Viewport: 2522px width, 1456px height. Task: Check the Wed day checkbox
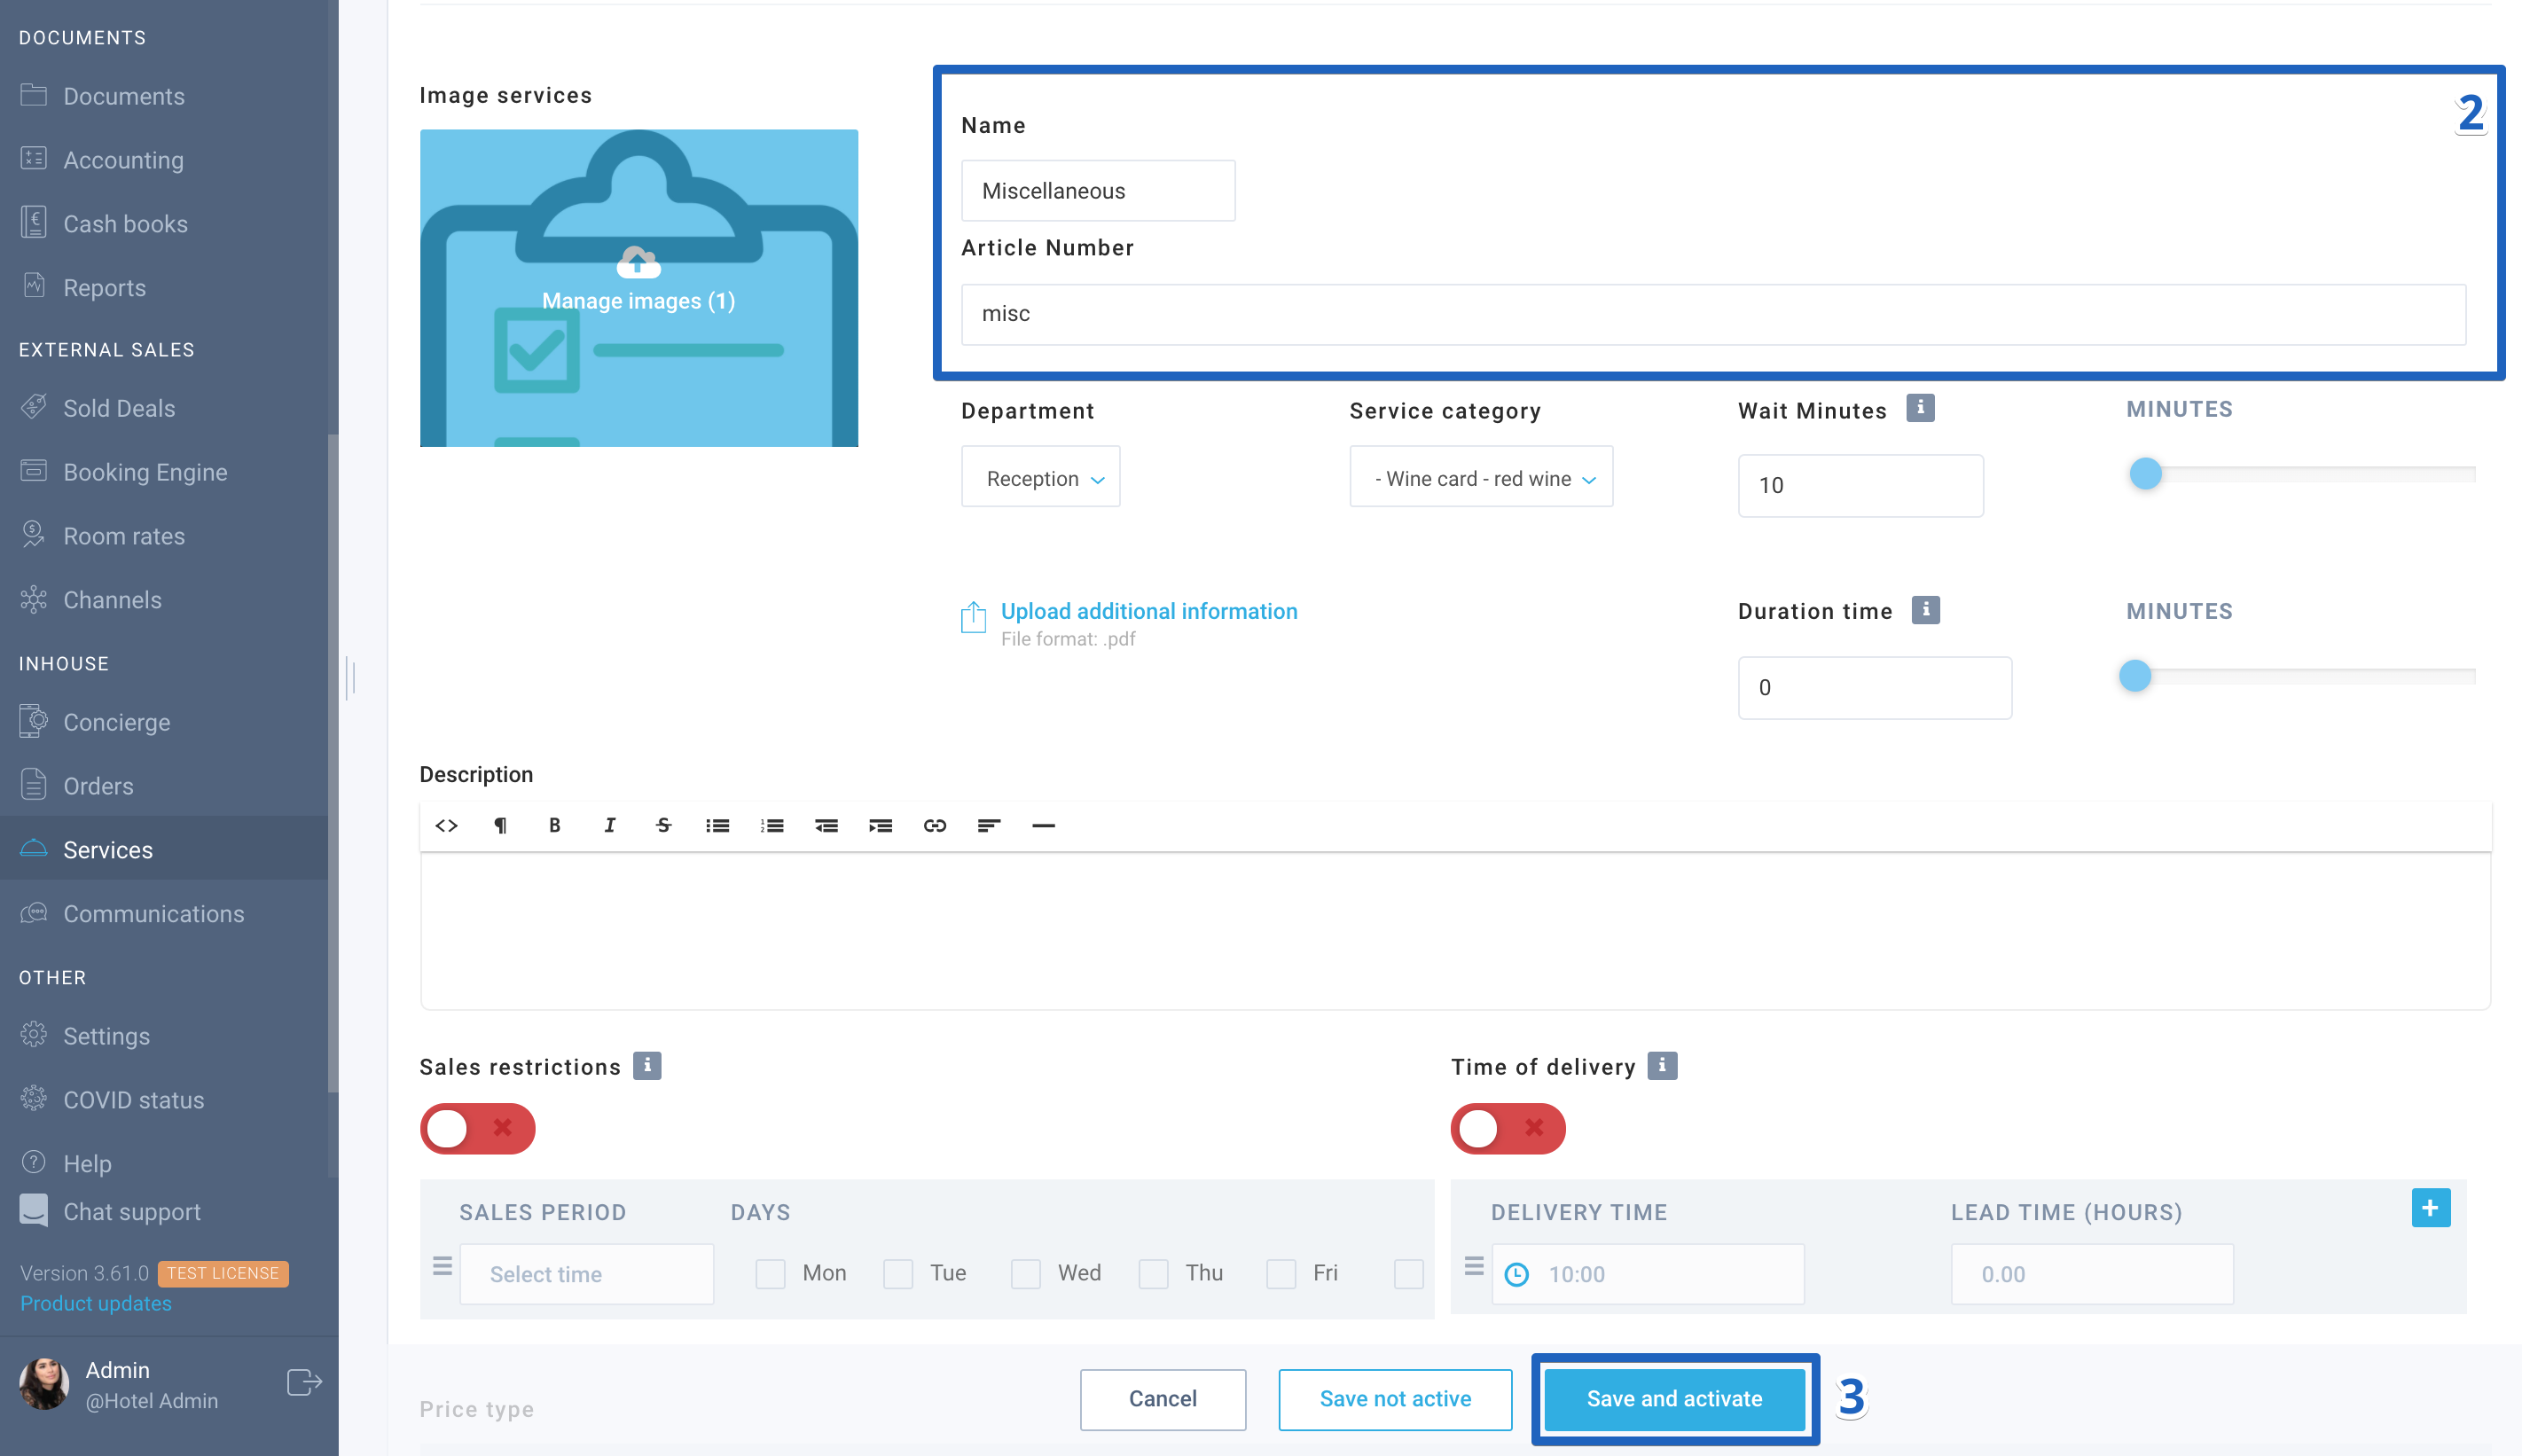1026,1274
